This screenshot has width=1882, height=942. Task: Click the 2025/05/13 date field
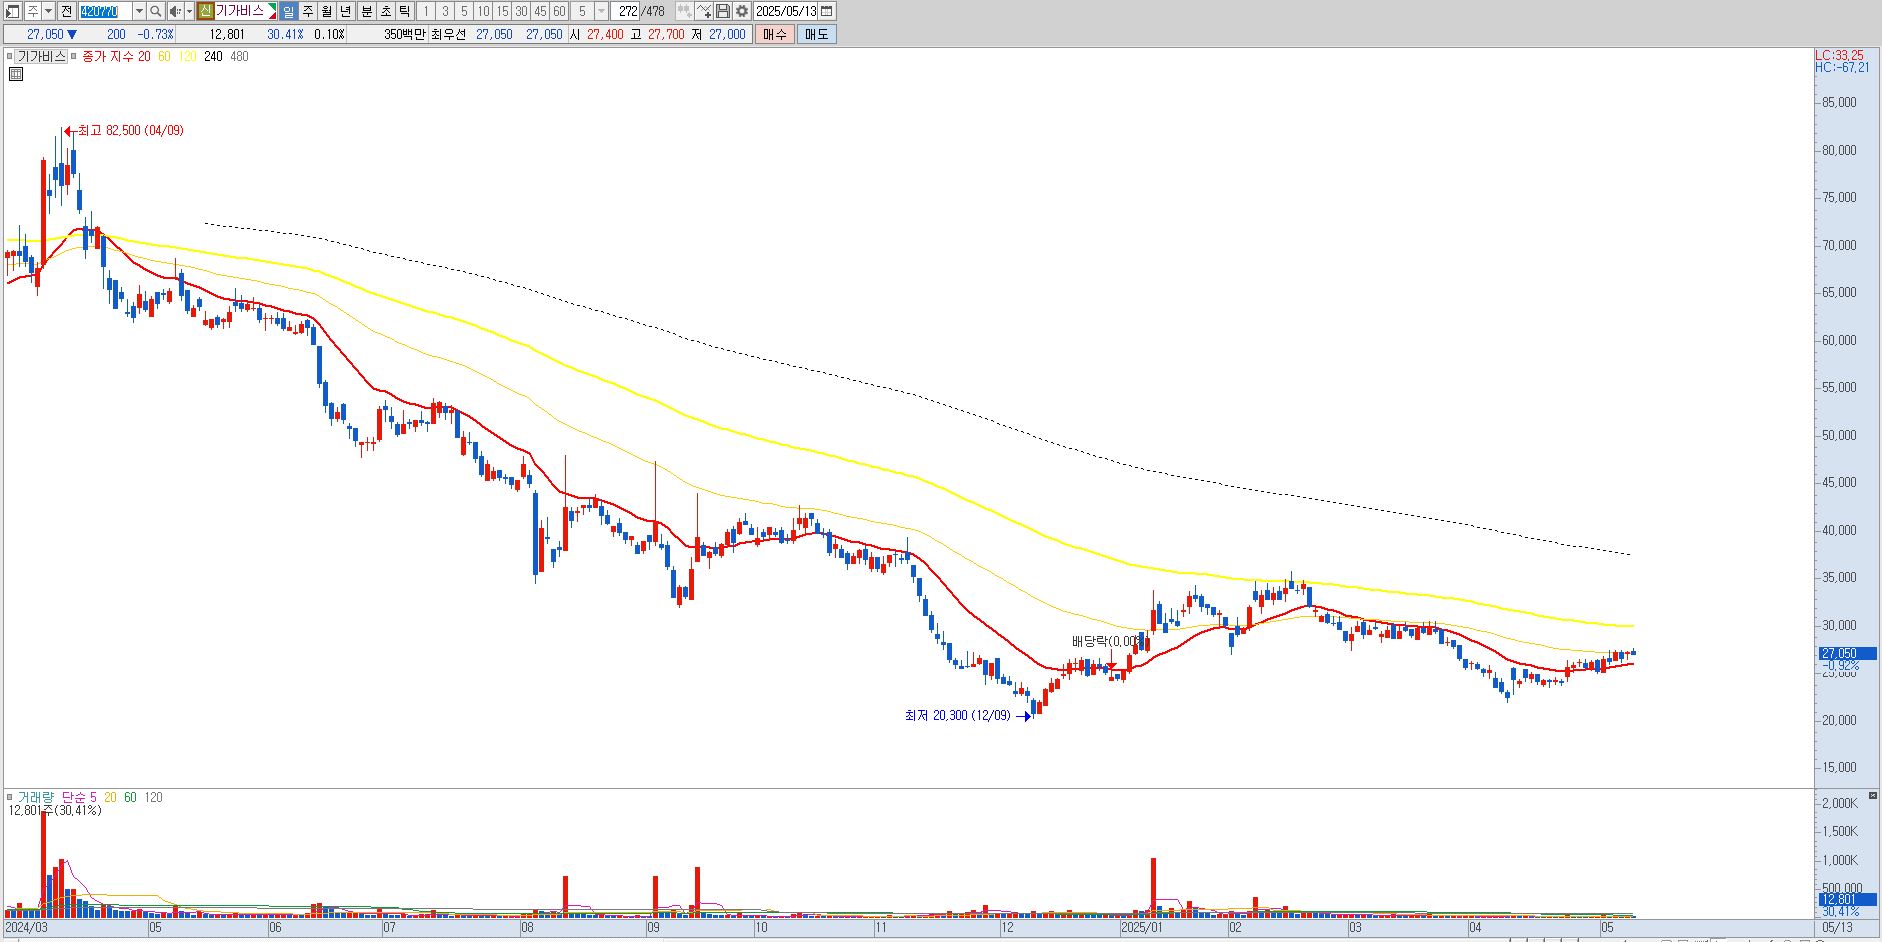785,11
